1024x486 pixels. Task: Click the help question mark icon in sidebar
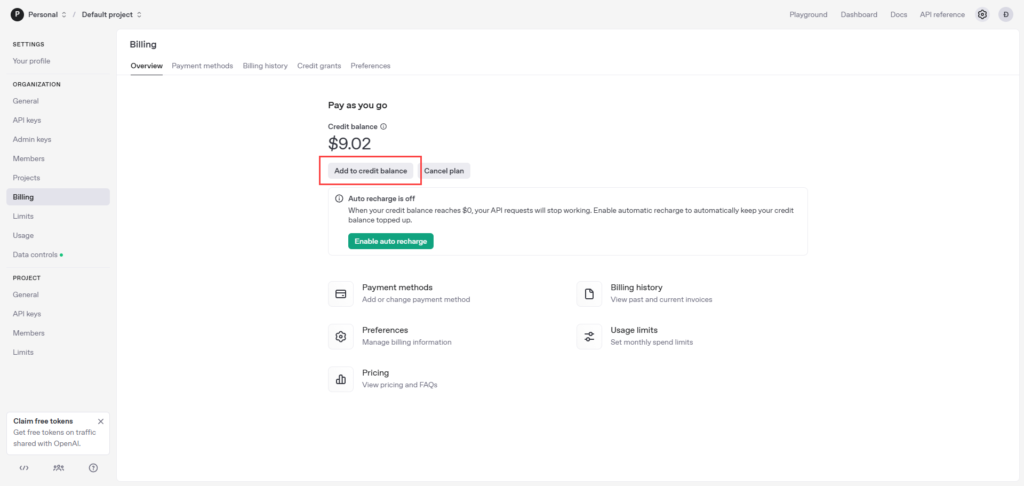[93, 468]
